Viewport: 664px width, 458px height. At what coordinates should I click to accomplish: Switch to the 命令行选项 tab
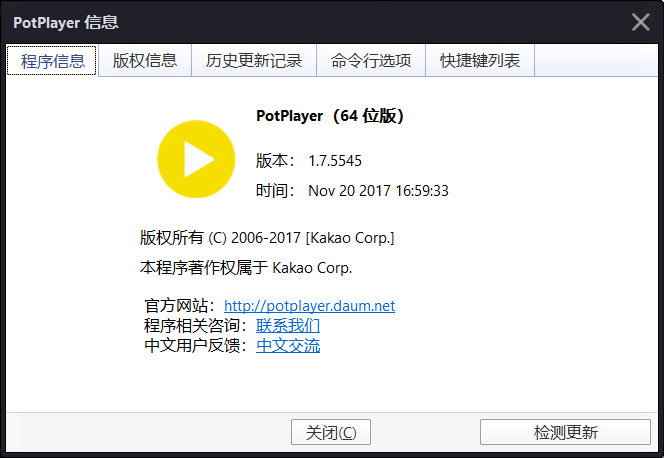(371, 61)
